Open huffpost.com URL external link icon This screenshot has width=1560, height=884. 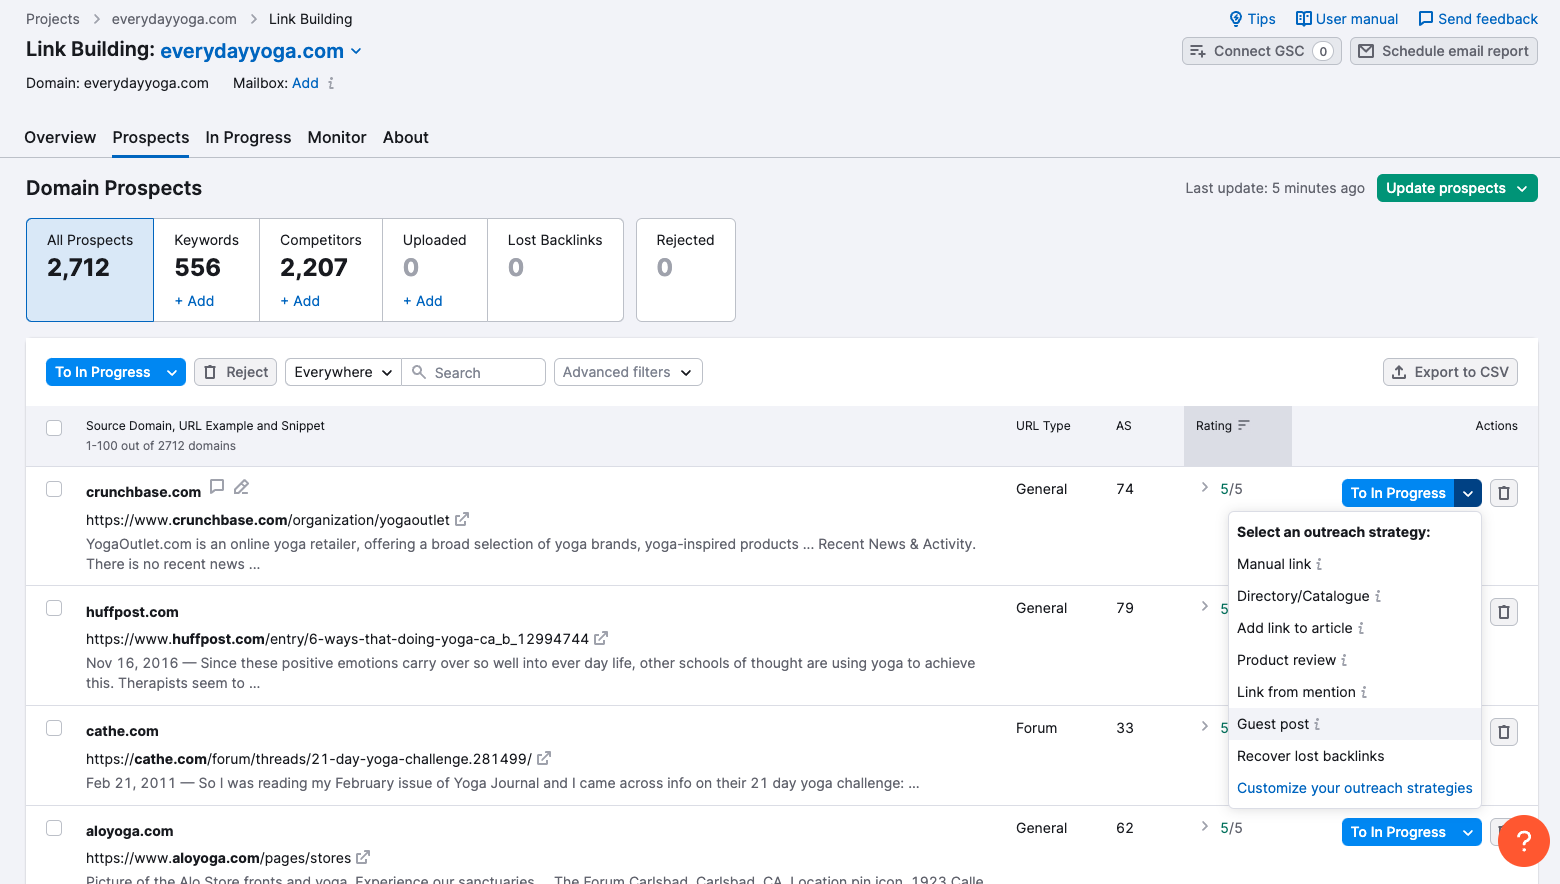[601, 638]
